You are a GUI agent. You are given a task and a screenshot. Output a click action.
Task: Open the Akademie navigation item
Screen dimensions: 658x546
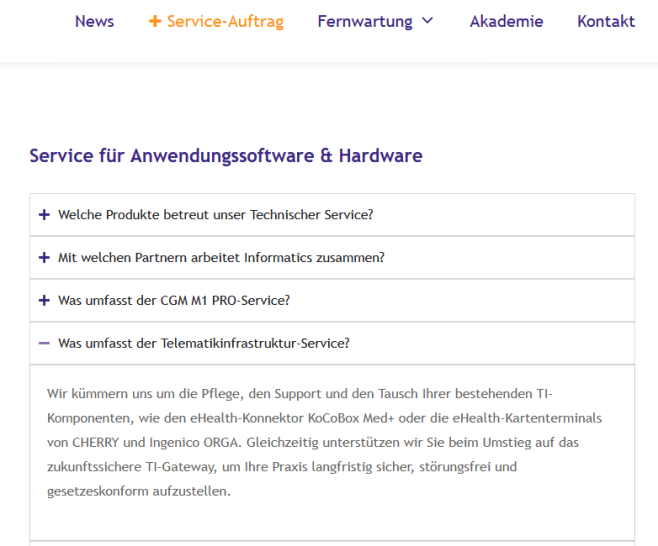(506, 21)
